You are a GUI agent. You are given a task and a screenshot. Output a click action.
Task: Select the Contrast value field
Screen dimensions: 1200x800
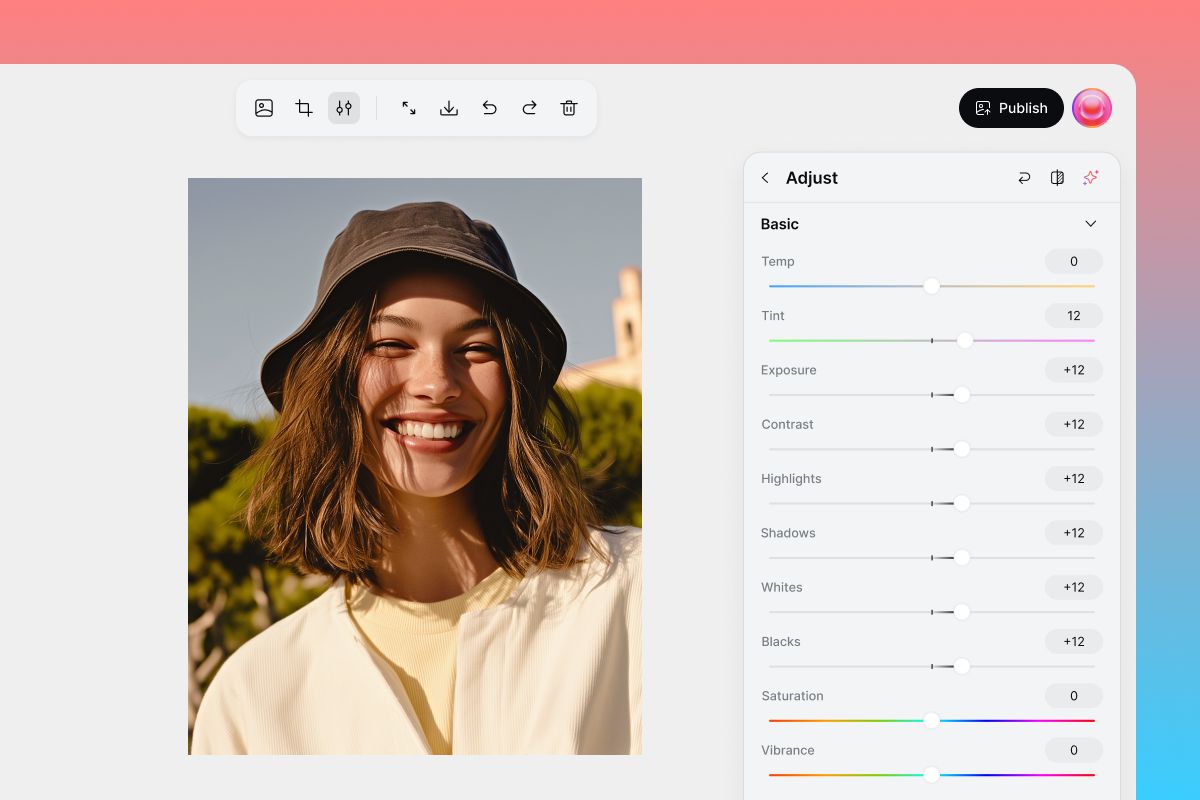tap(1074, 424)
